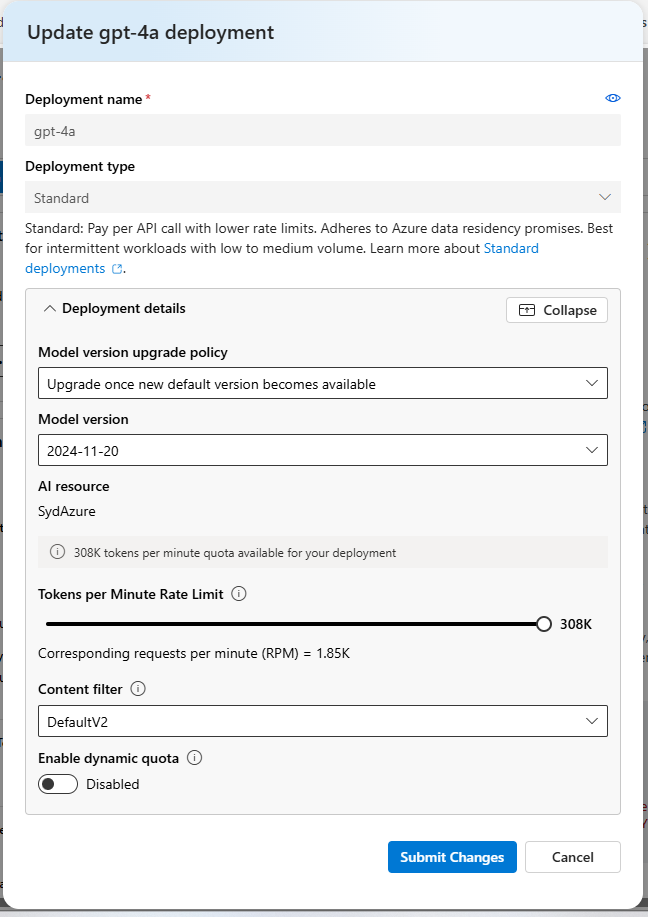Click the eye icon to reveal deployment name
The height and width of the screenshot is (917, 648).
[613, 98]
